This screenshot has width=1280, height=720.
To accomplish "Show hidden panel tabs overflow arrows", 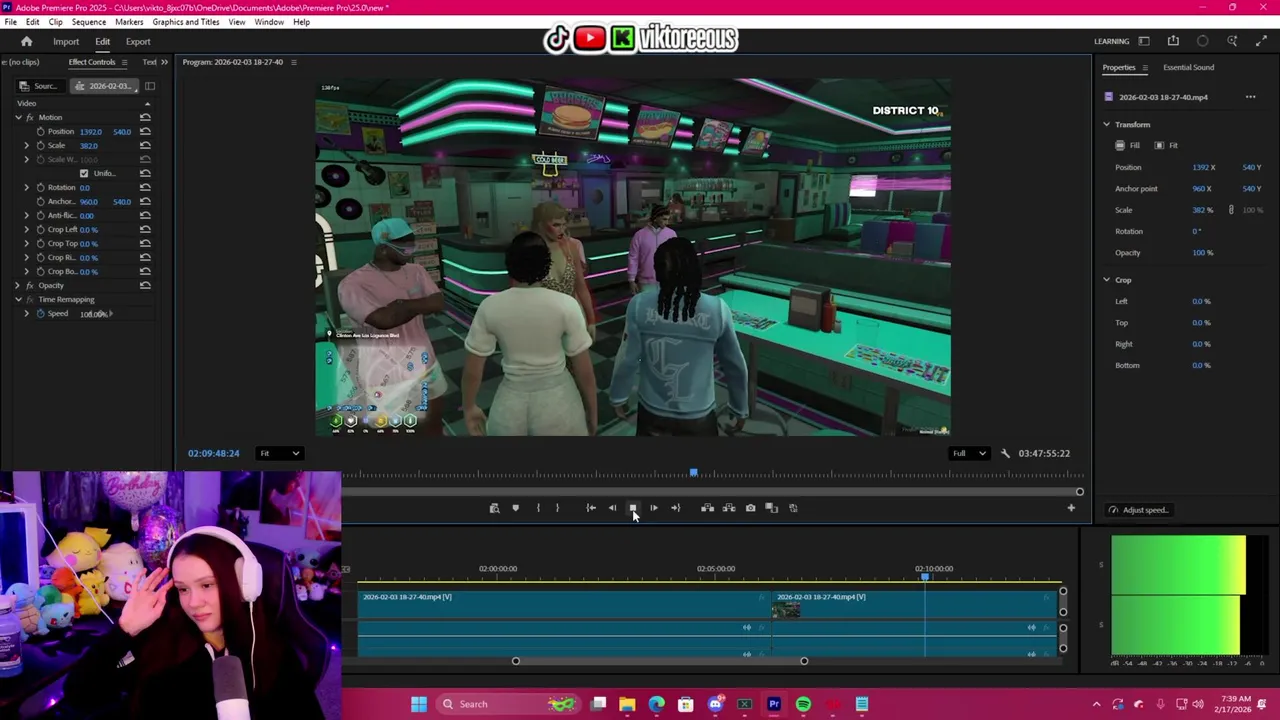I will 165,62.
